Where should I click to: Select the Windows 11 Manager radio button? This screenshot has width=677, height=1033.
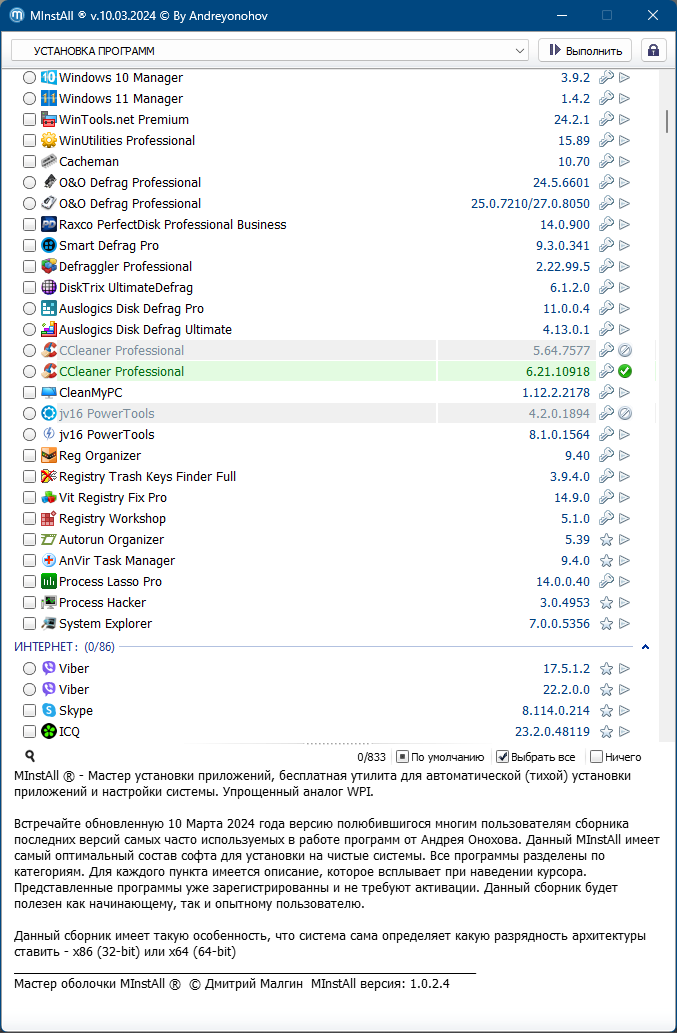(29, 99)
